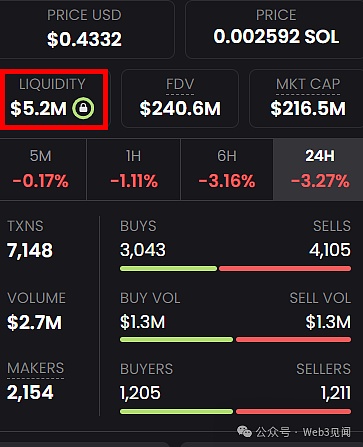Click the green BUYS progress bar

point(168,269)
